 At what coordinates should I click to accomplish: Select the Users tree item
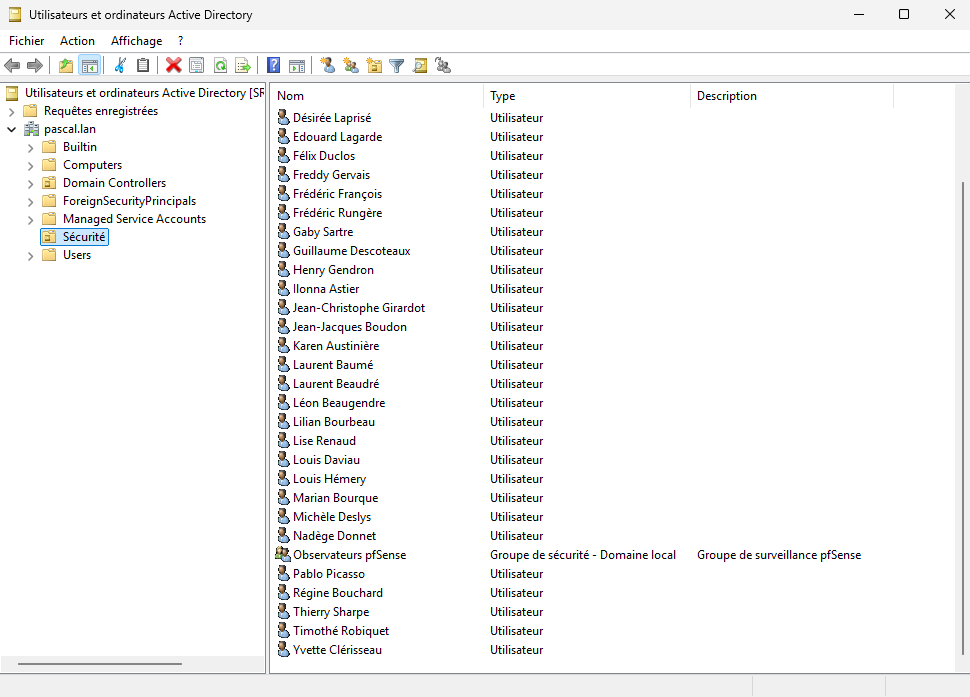77,255
